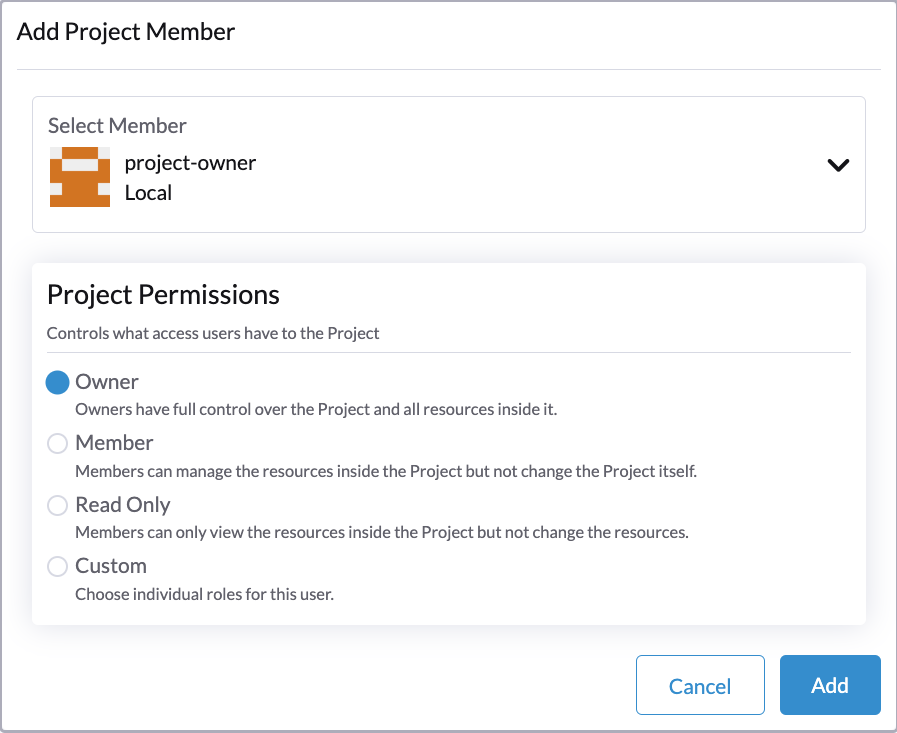Viewport: 897px width, 733px height.
Task: Click the Owner role label text
Action: [x=107, y=381]
